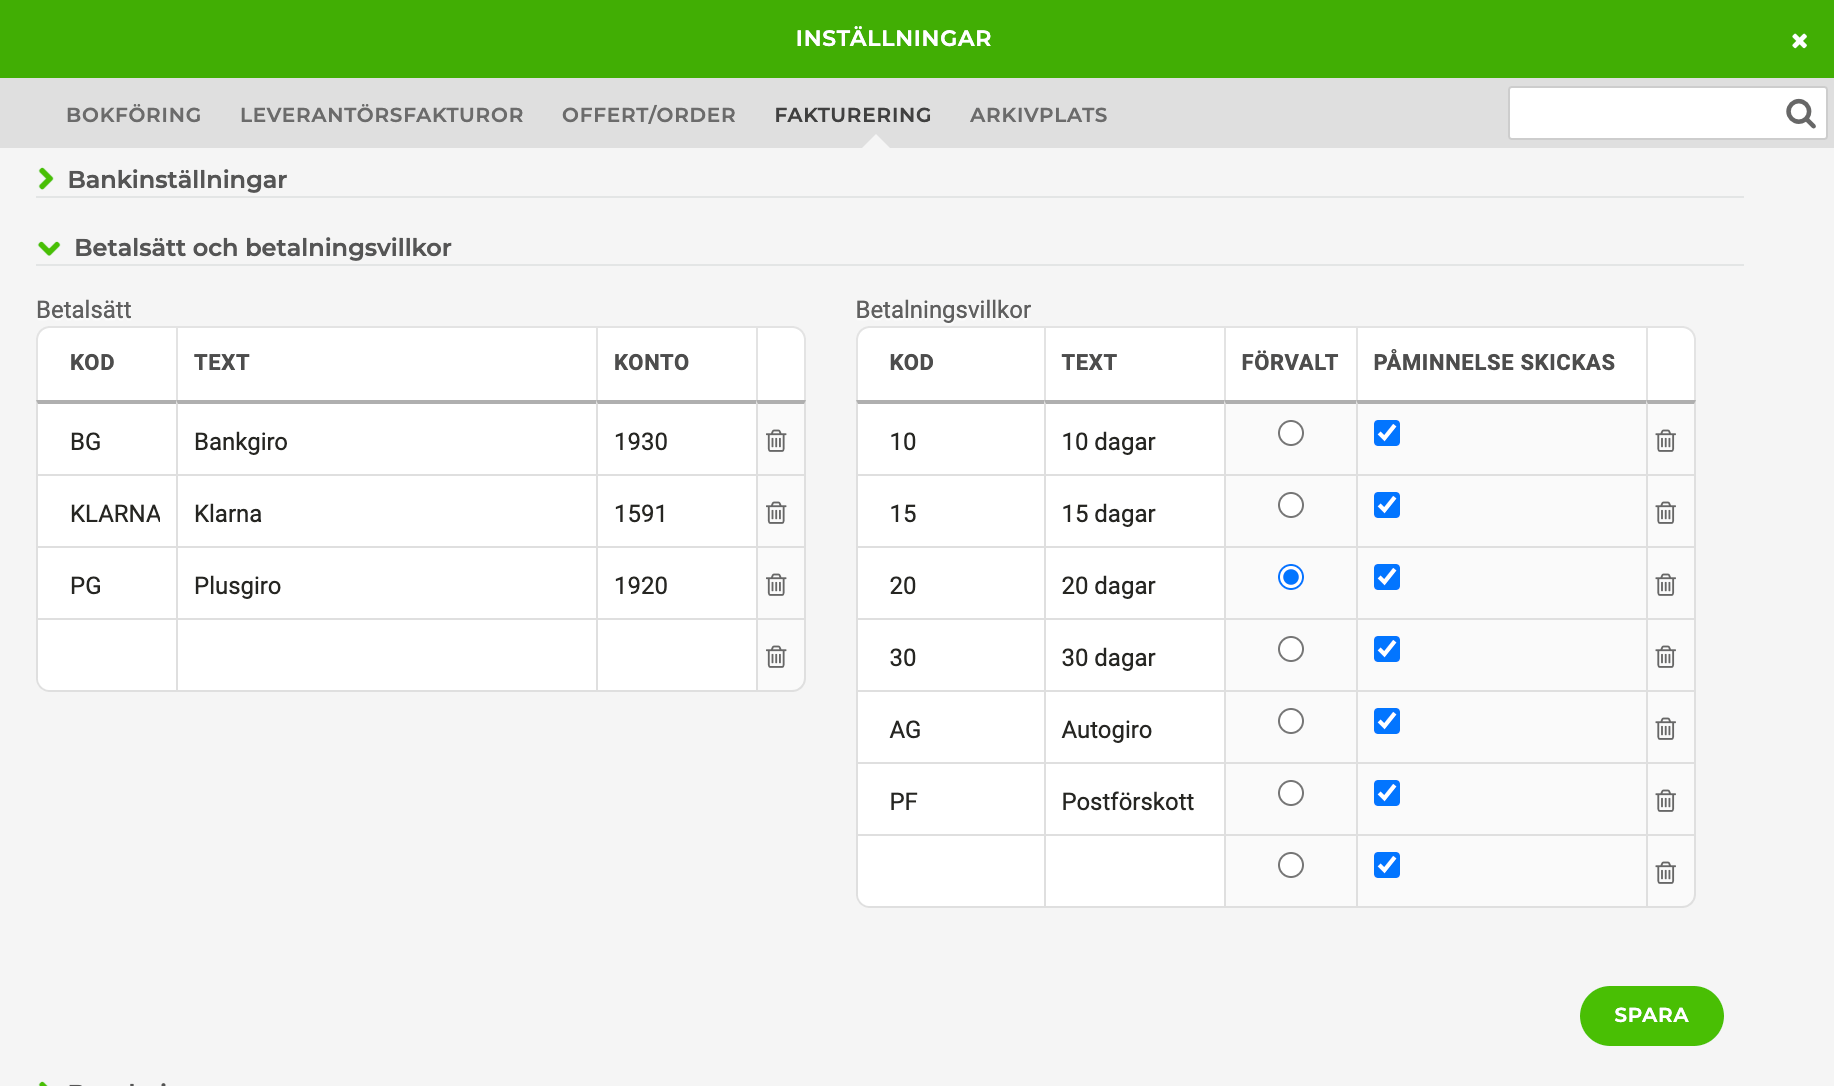Select 30 dagar as förvalt option
Screen dimensions: 1834x1086
coord(1290,649)
